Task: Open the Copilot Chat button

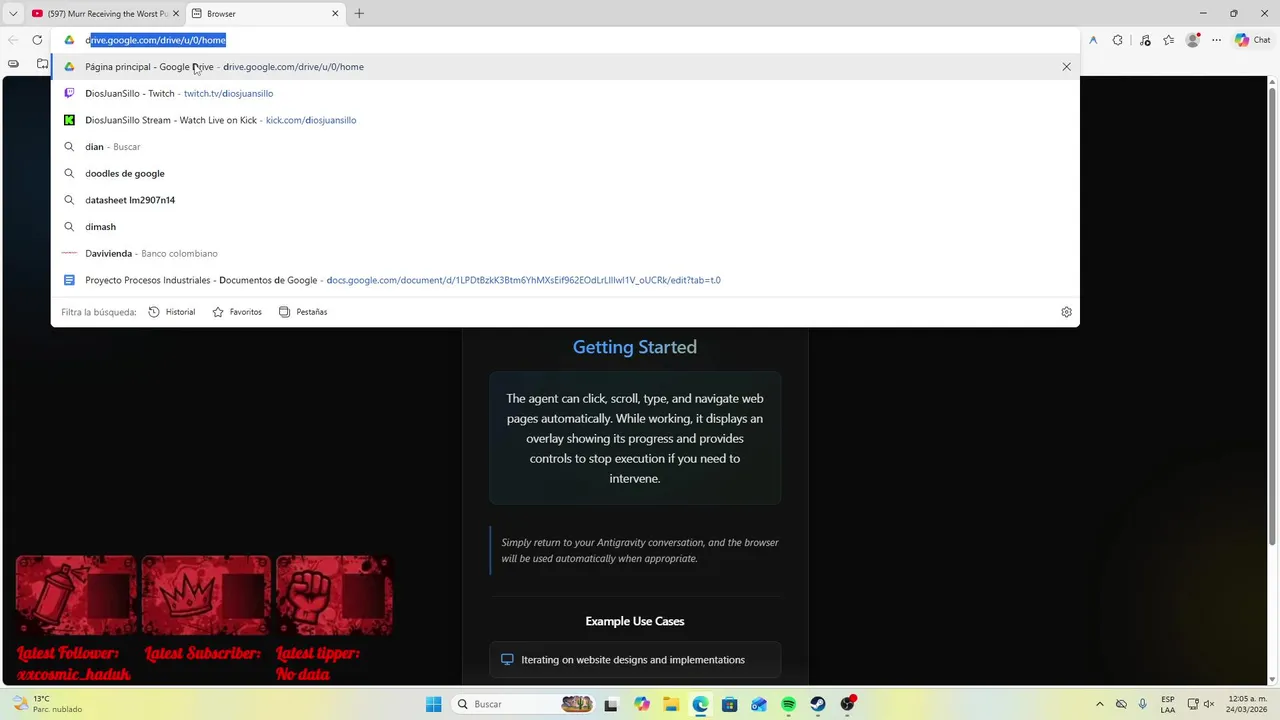Action: point(1252,40)
